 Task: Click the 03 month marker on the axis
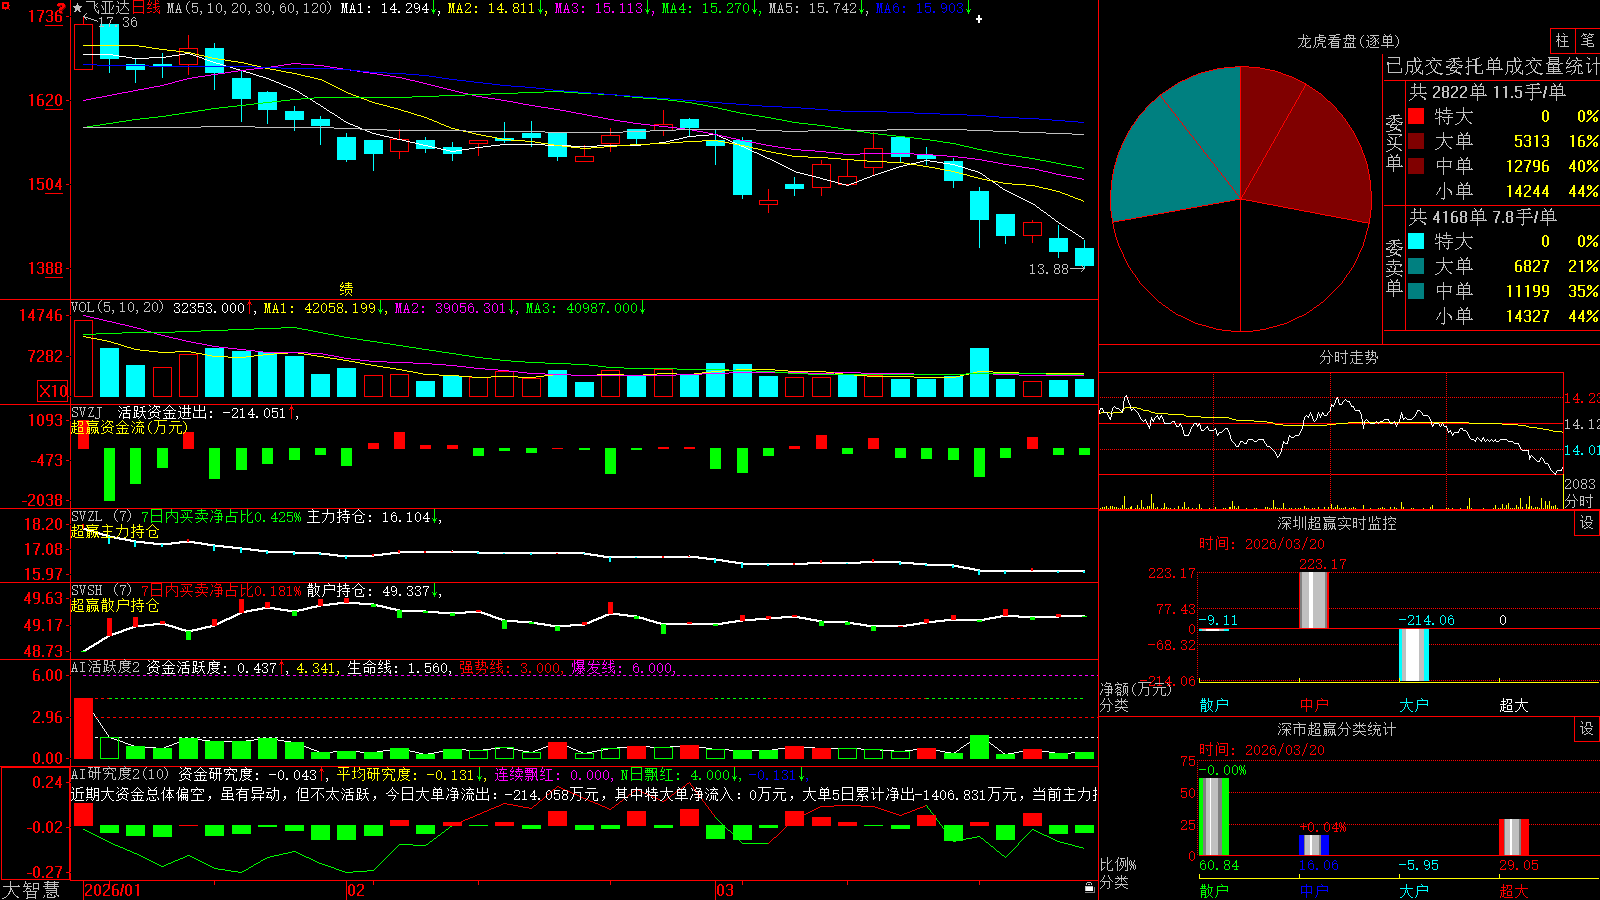pyautogui.click(x=725, y=890)
